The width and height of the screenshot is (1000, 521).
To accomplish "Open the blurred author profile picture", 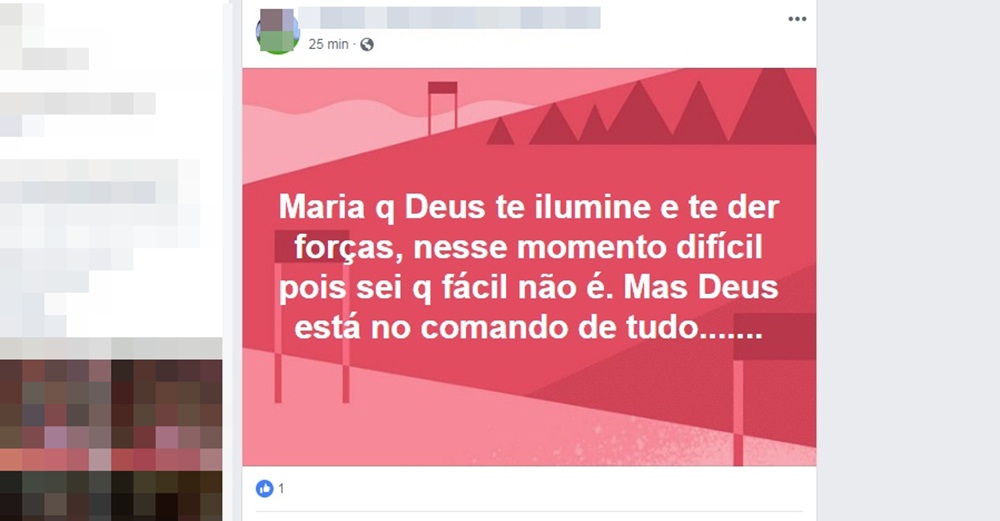I will [277, 32].
